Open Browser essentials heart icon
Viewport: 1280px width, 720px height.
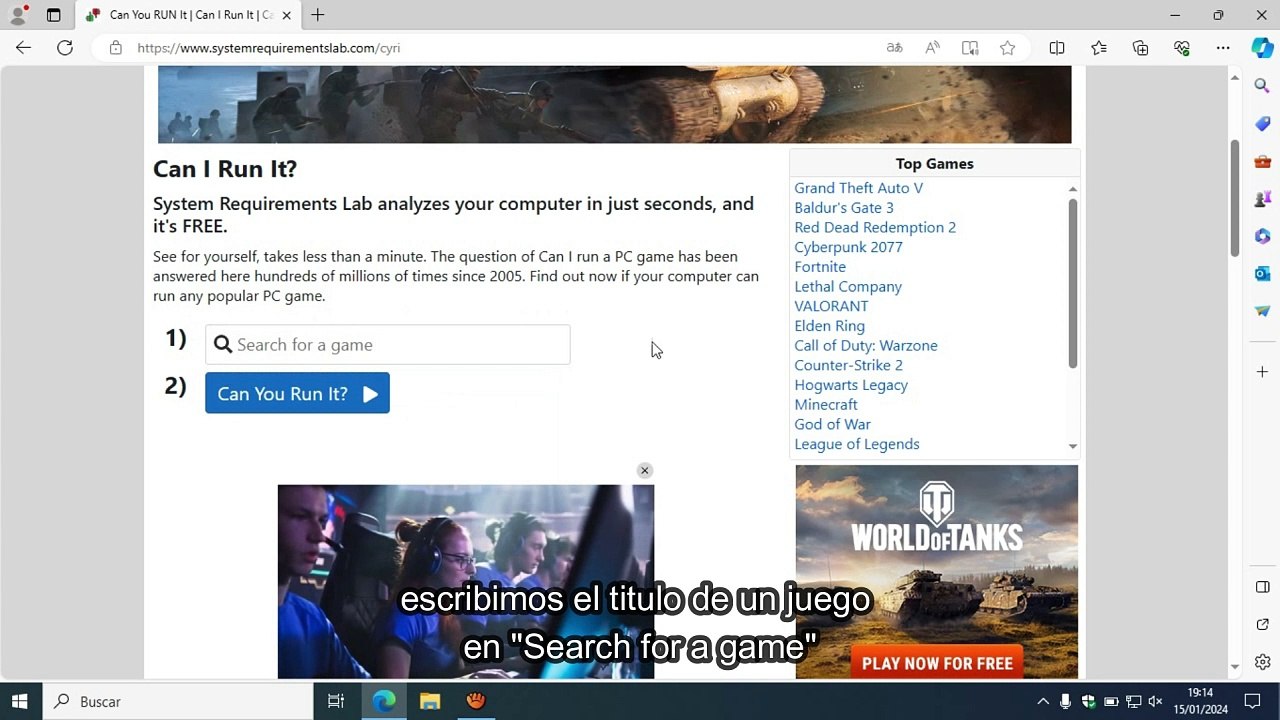[x=1182, y=48]
